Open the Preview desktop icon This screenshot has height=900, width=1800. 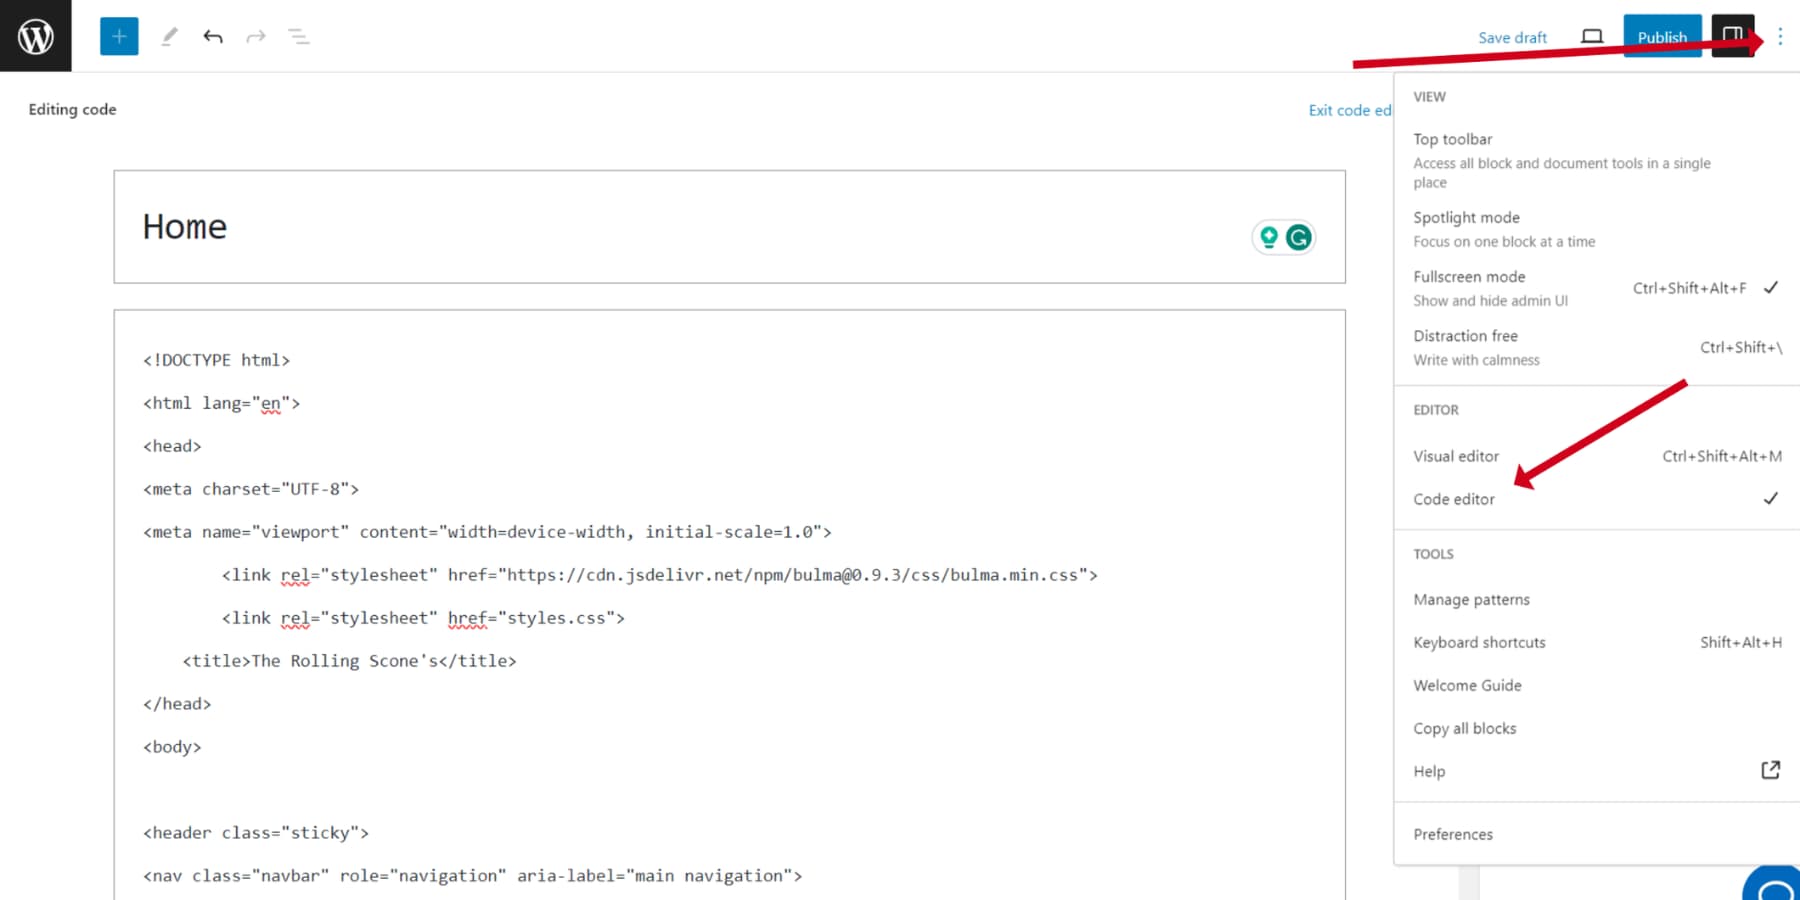[x=1590, y=36]
